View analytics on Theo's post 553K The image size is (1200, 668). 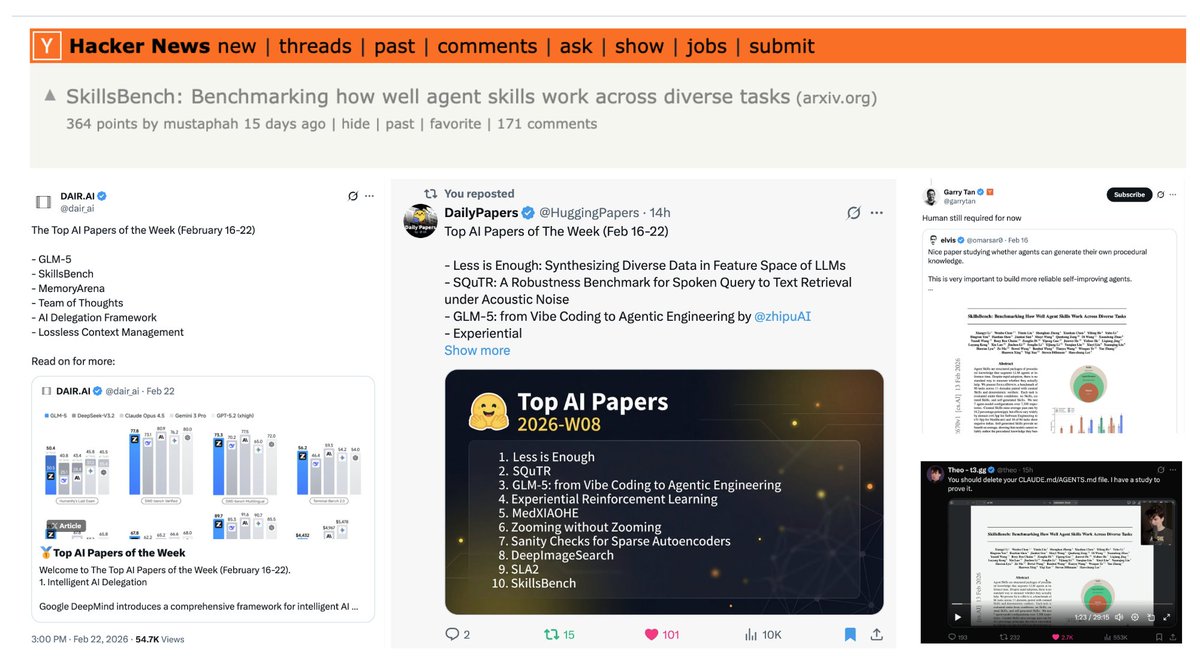tap(1115, 637)
